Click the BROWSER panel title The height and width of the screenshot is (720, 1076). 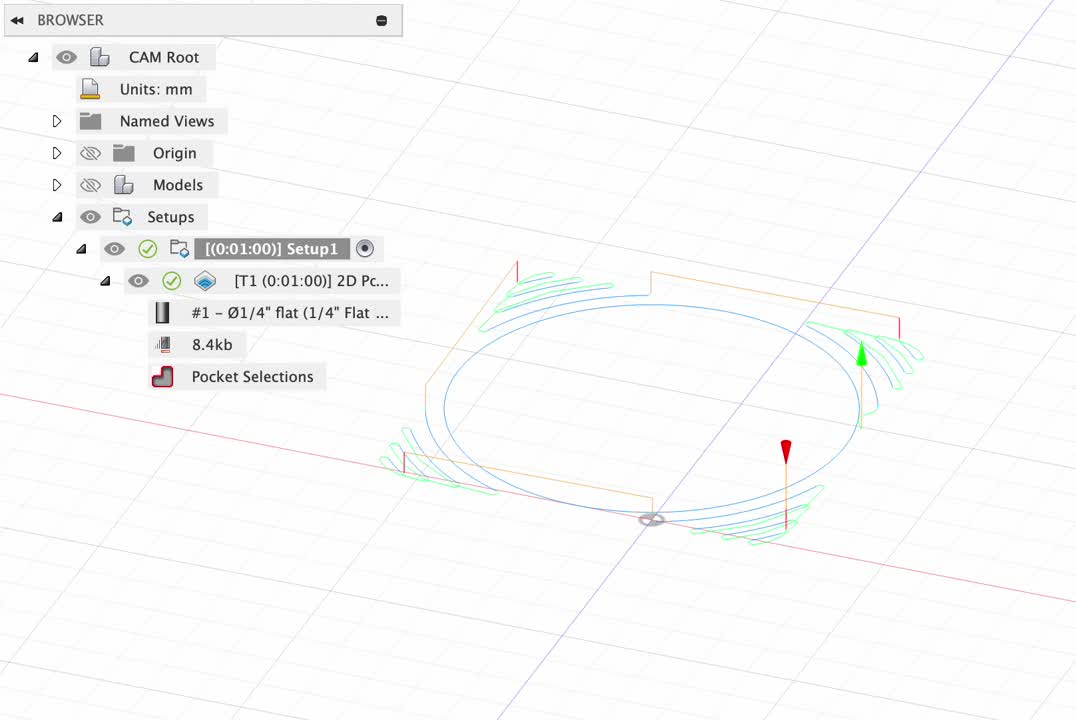(x=70, y=21)
